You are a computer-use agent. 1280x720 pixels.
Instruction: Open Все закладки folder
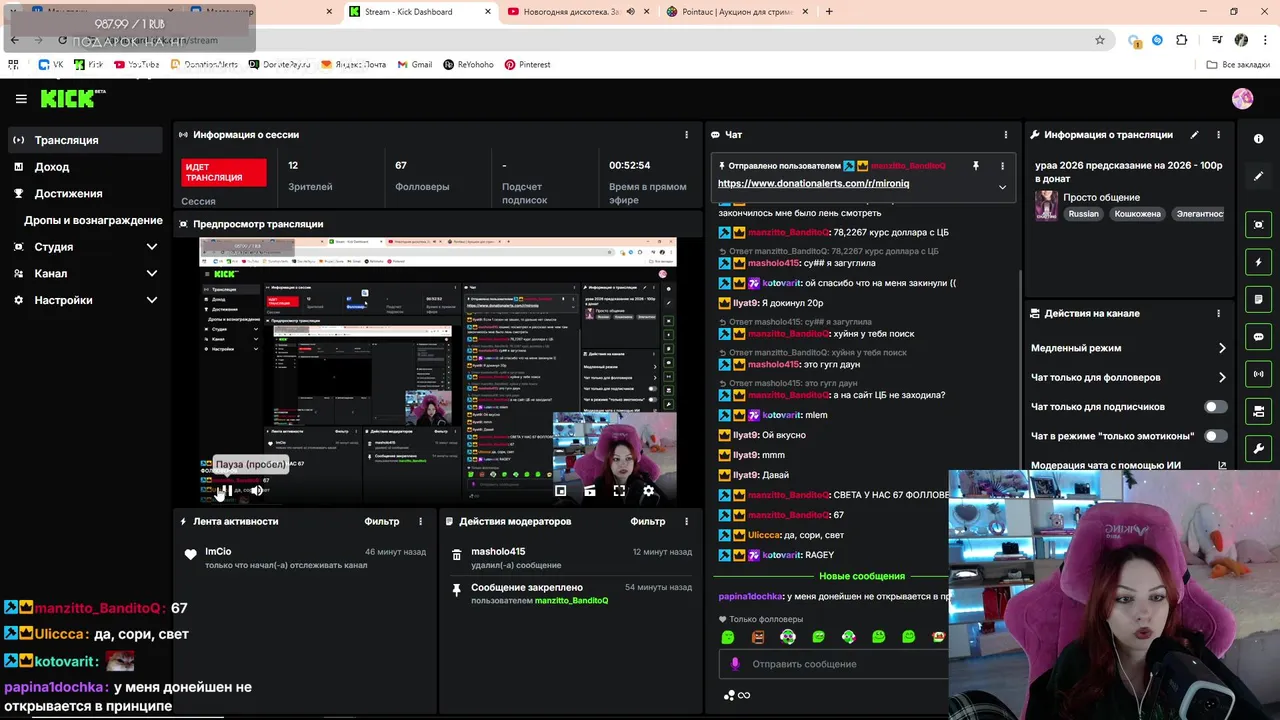1238,64
